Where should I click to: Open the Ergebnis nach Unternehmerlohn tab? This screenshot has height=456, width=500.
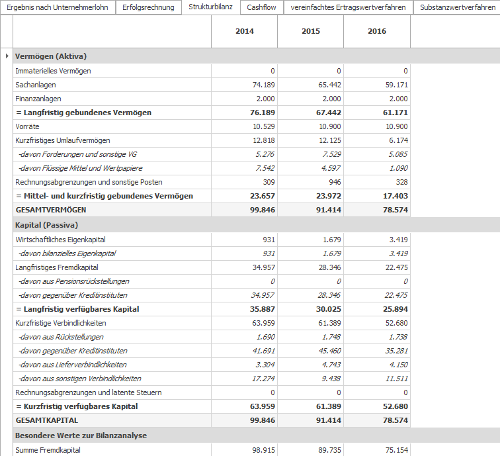57,7
